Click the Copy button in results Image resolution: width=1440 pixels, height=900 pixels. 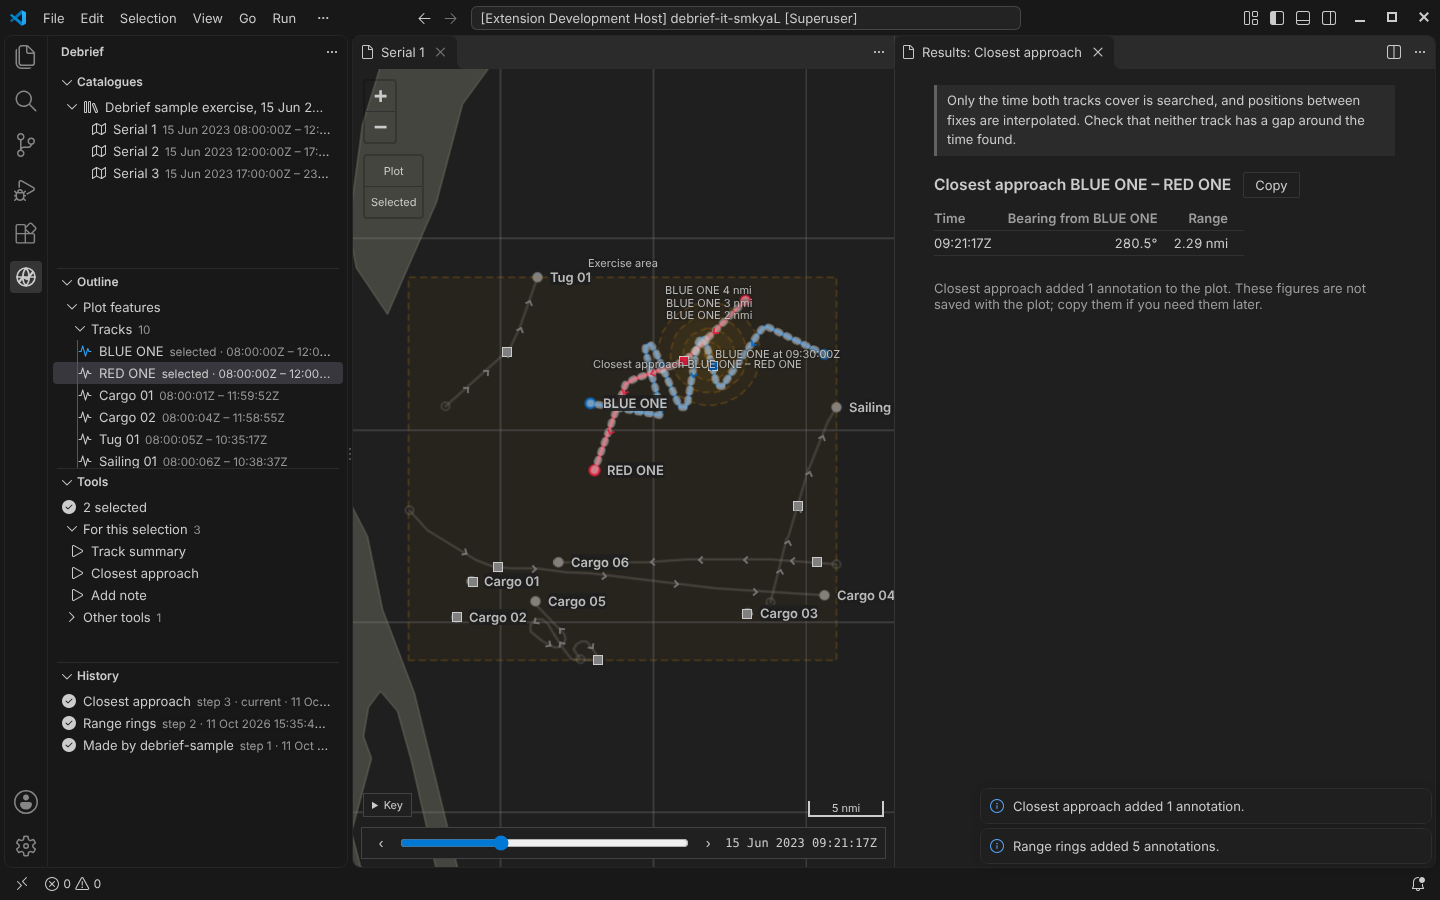coord(1271,185)
